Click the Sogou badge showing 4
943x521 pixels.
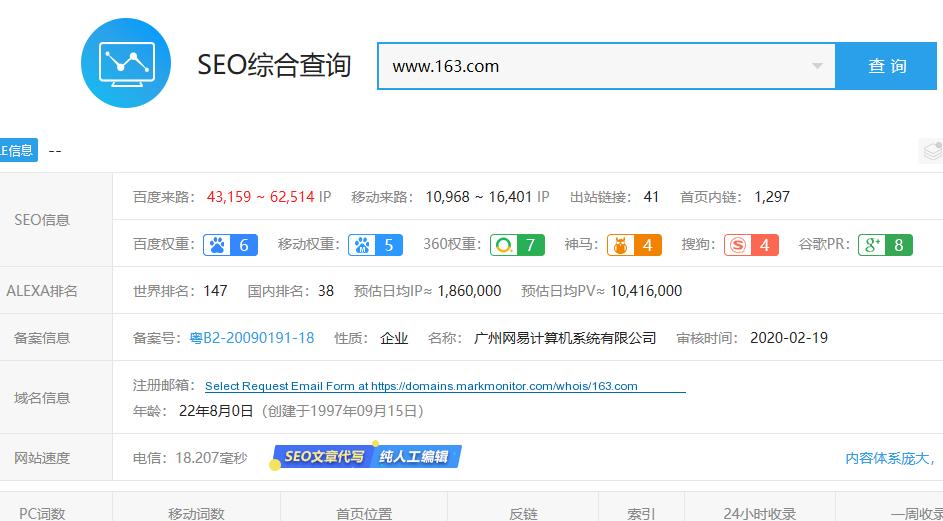click(751, 245)
